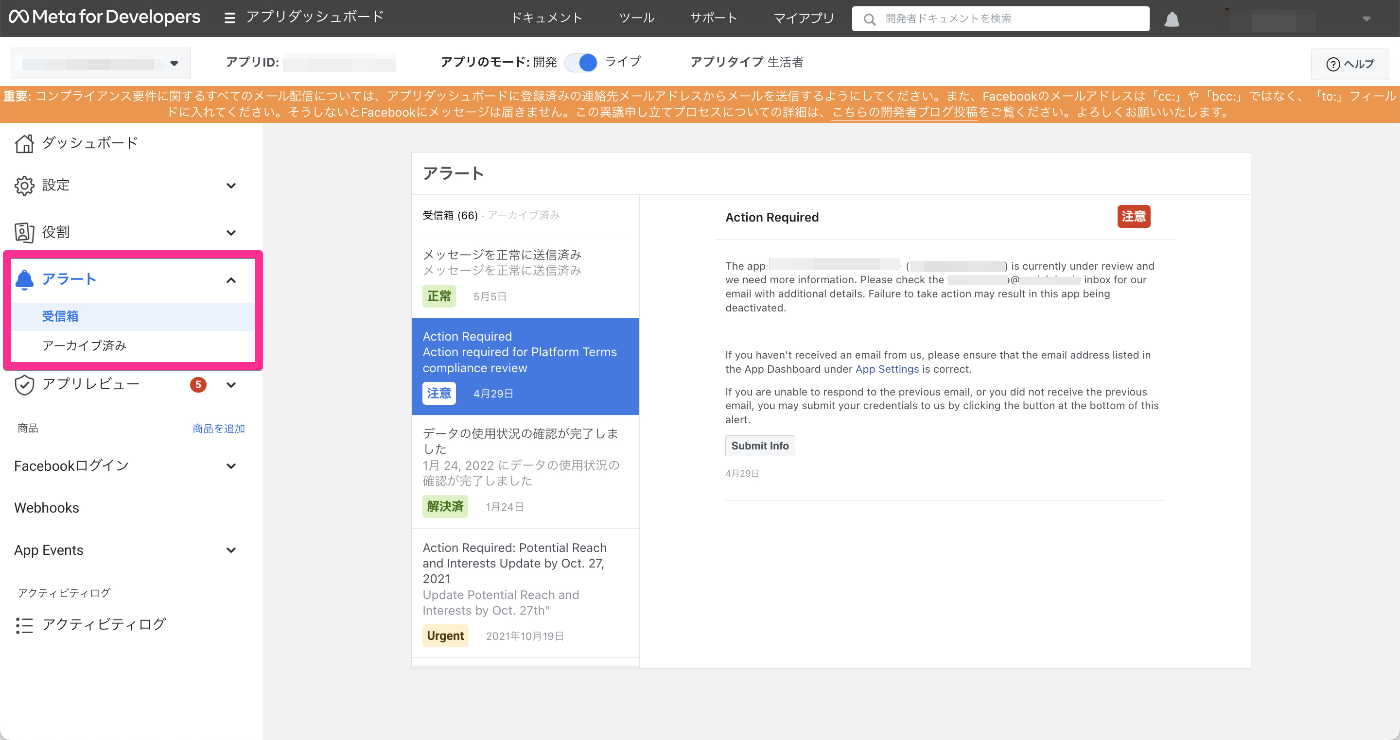The image size is (1400, 740).
Task: Click the search magnifier icon
Action: [870, 19]
